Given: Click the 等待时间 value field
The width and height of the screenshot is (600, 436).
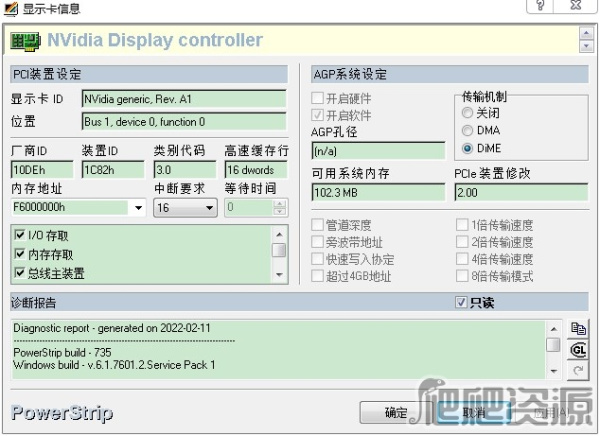Looking at the screenshot, I should pyautogui.click(x=249, y=207).
